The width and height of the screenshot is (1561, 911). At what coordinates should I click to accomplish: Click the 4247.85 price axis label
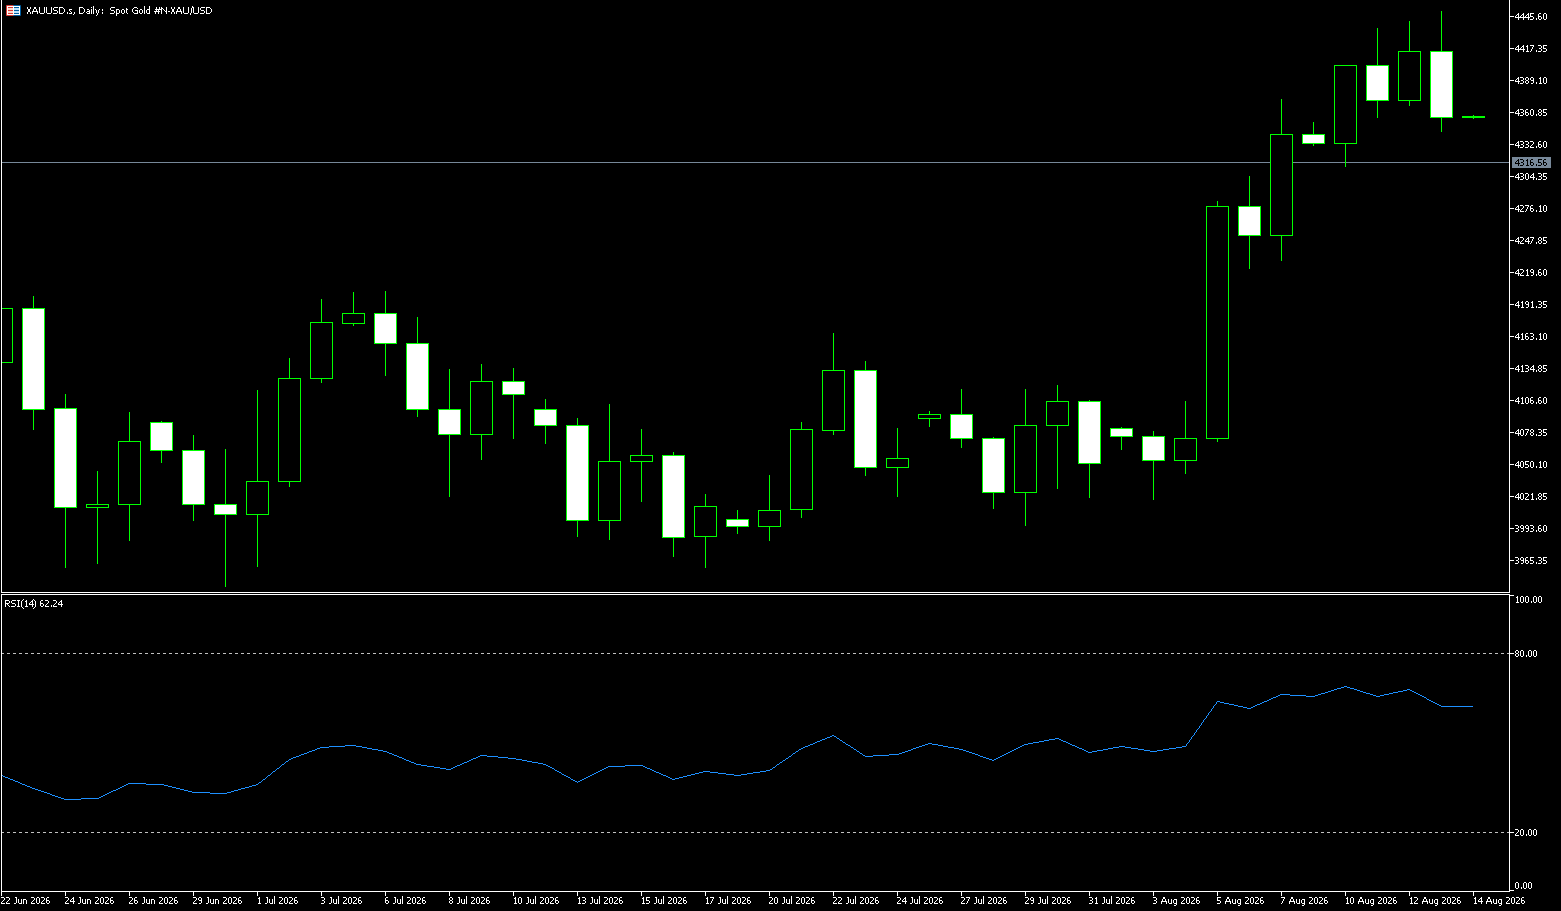click(x=1531, y=241)
